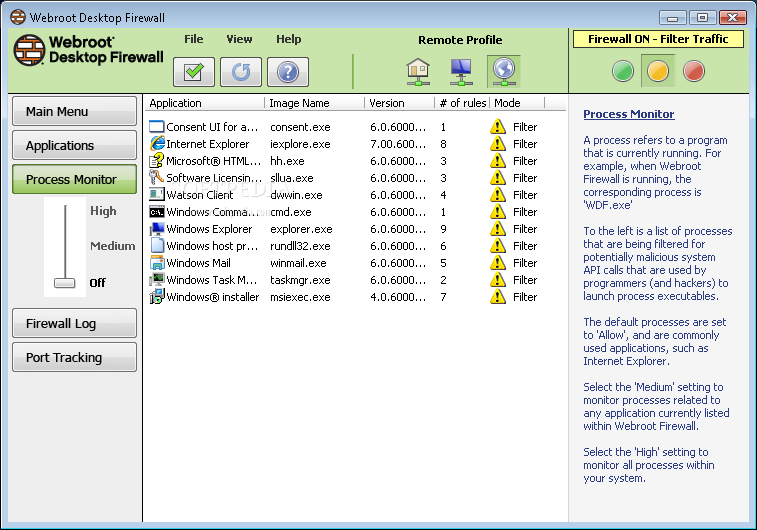Open the View menu
Screen dimensions: 757x530
[239, 39]
